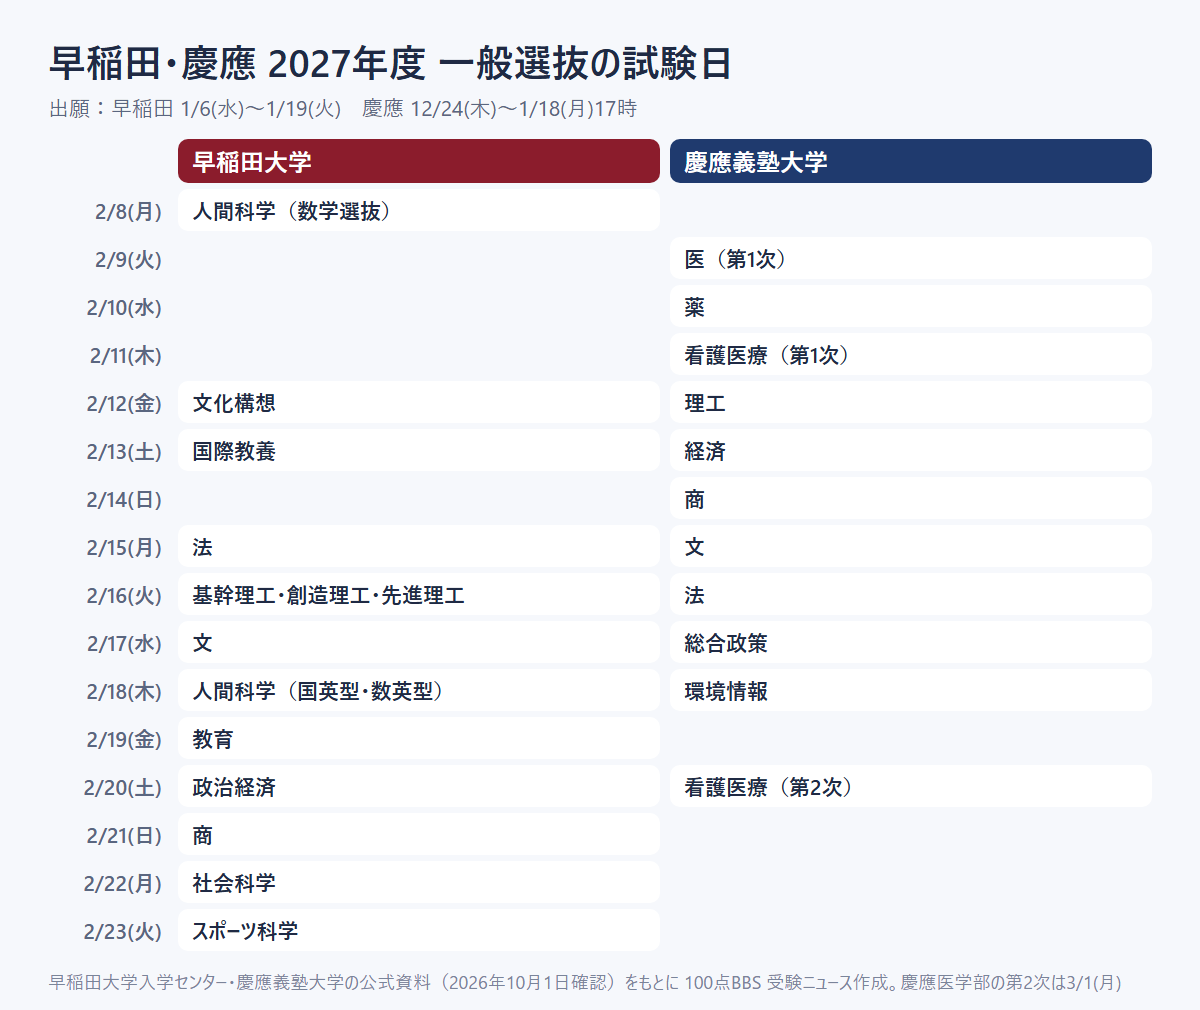
Task: Click the footer source note
Action: [x=586, y=982]
